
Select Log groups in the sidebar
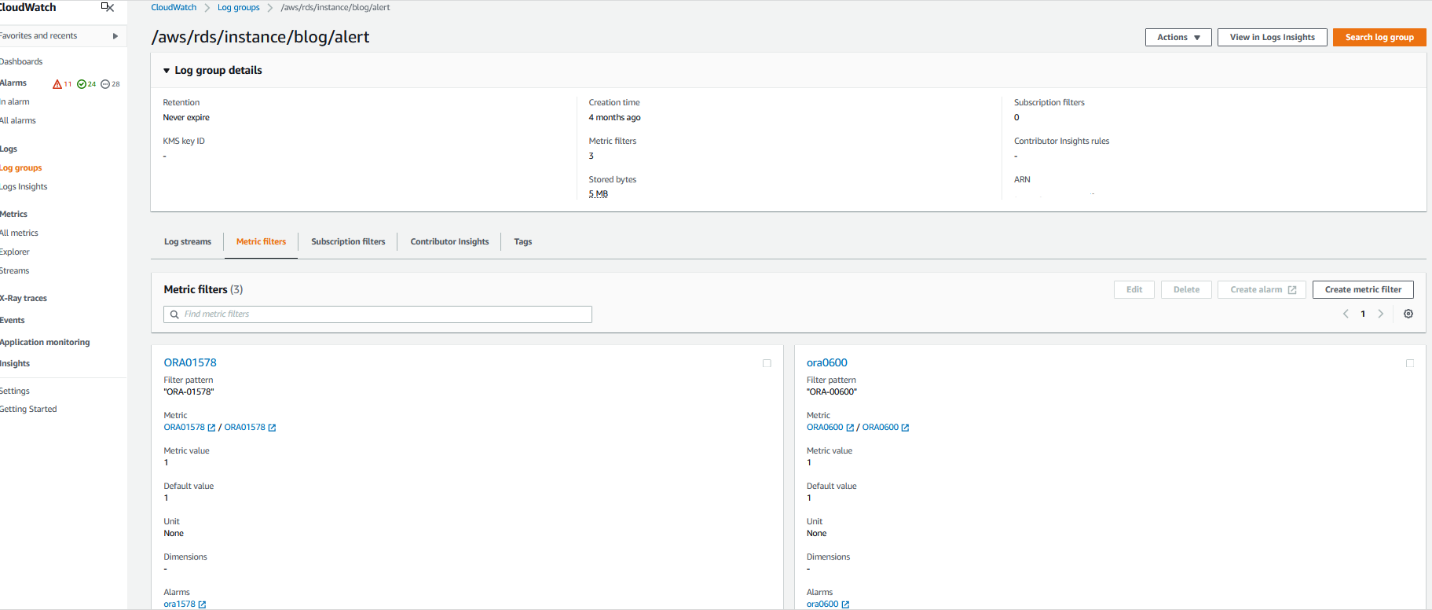pyautogui.click(x=21, y=168)
